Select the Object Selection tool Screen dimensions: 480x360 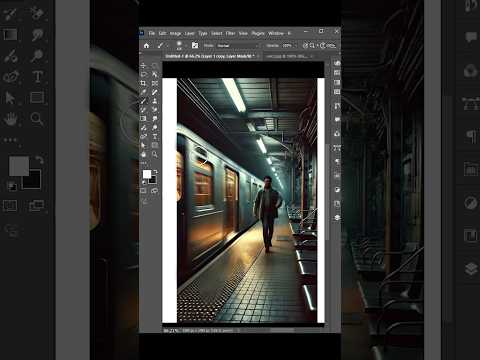tap(154, 74)
